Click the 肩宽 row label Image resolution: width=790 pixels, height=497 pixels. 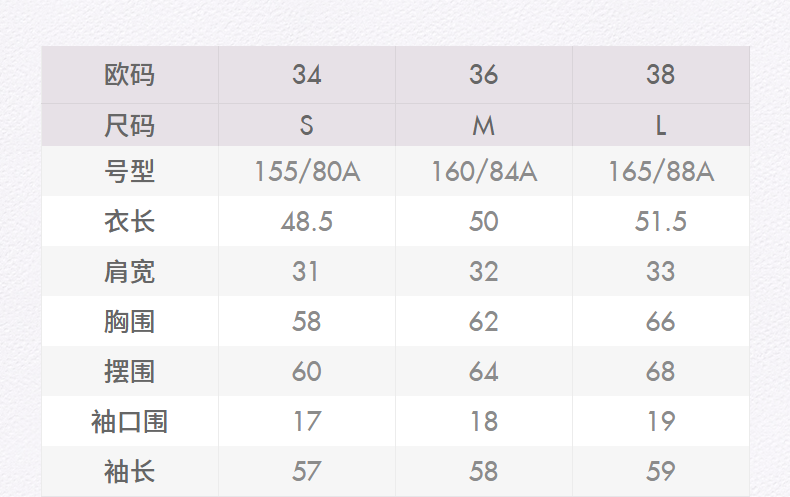[x=130, y=271]
